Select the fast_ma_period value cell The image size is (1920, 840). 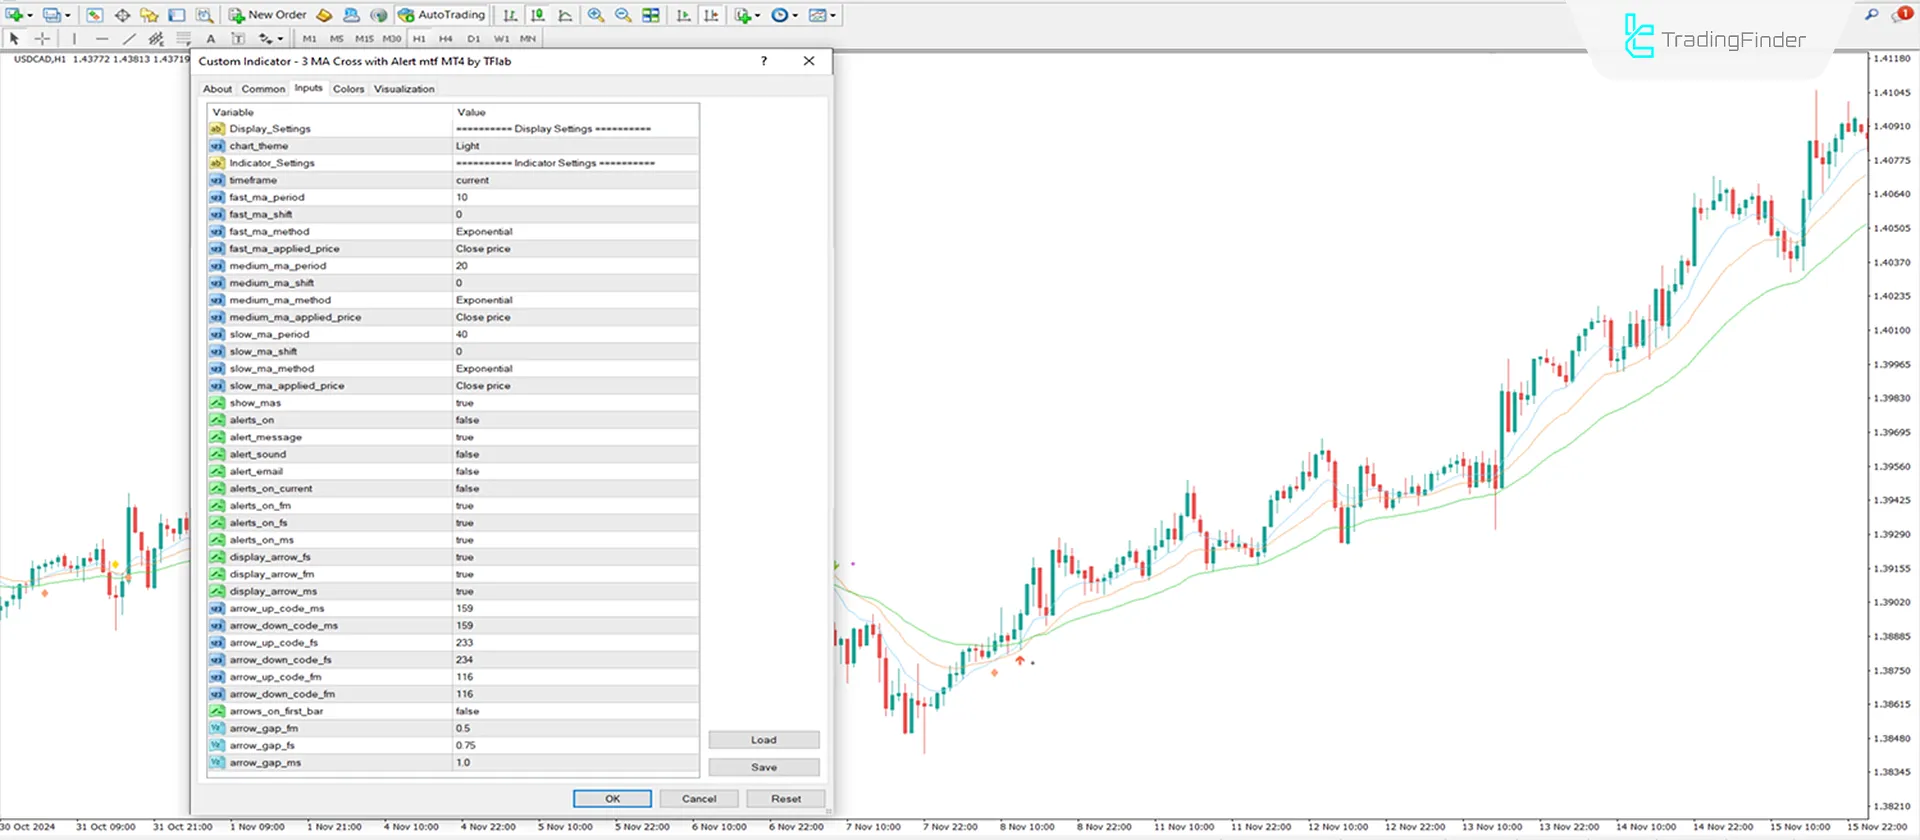[x=575, y=197]
